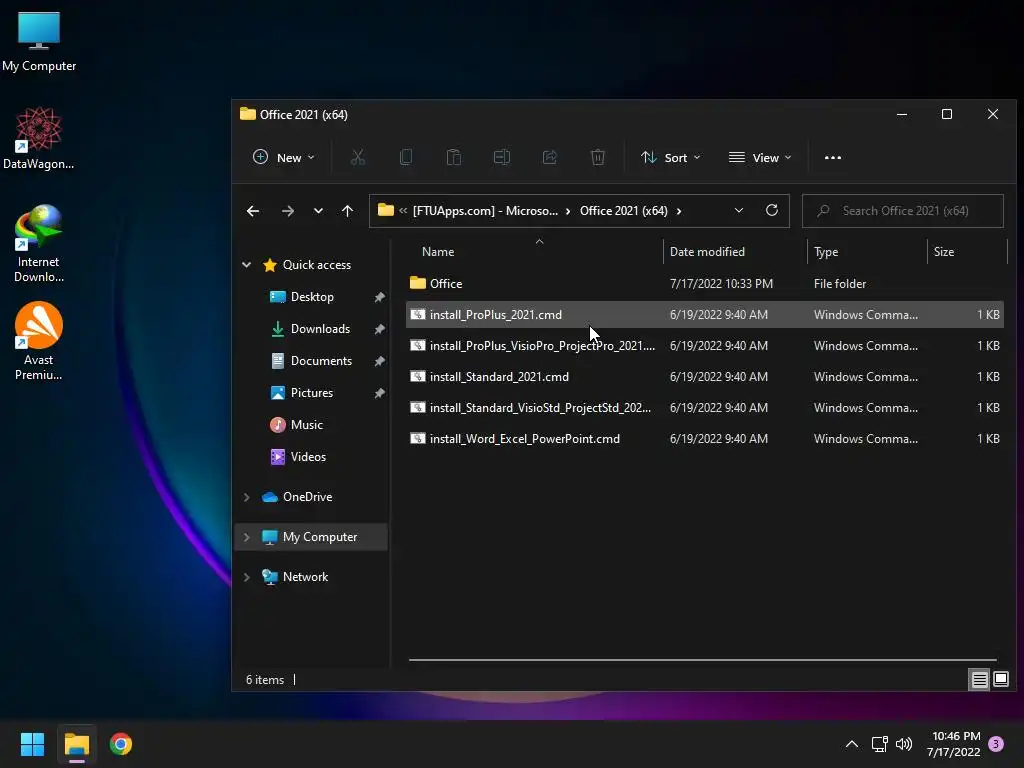
Task: Refresh the Office 2021 folder
Action: point(772,210)
